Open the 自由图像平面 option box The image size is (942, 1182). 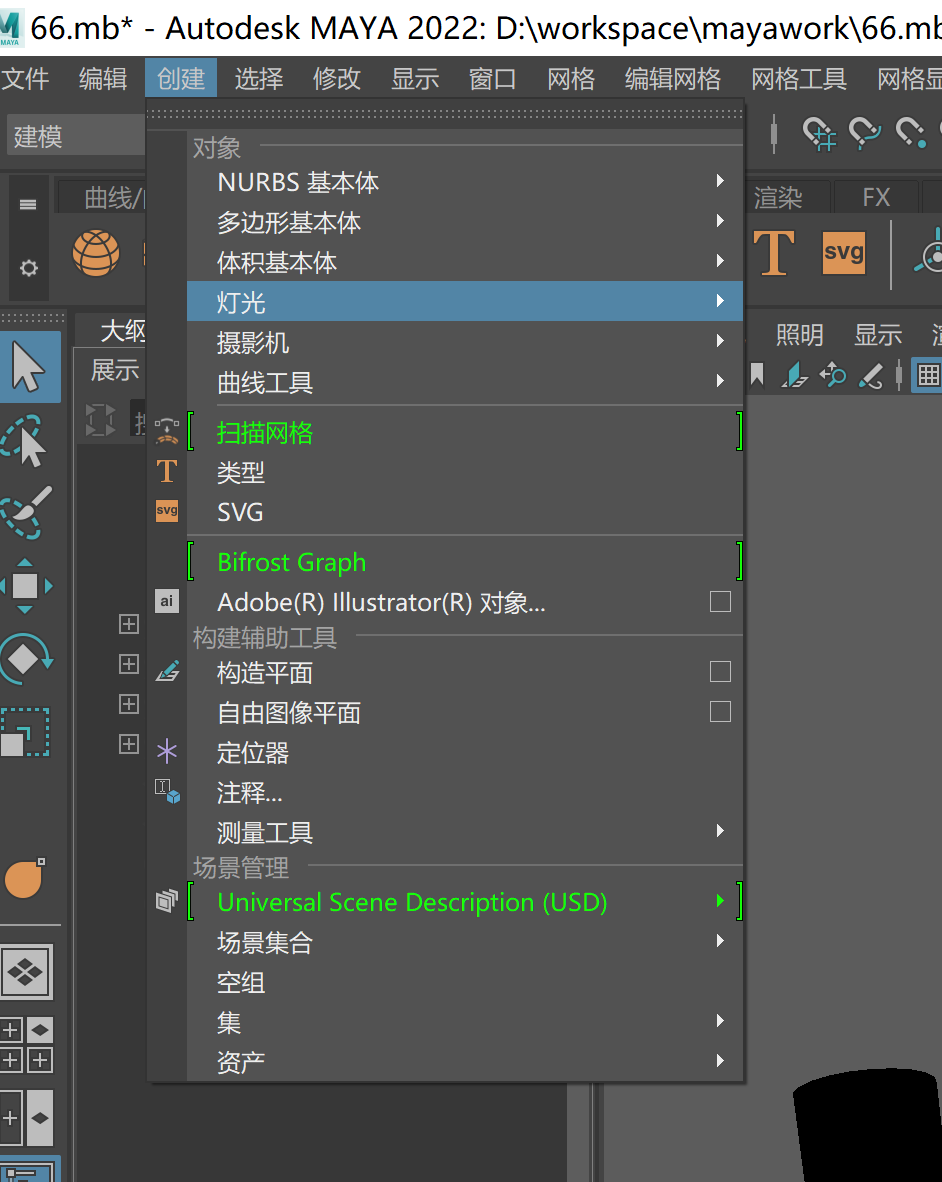tap(720, 712)
